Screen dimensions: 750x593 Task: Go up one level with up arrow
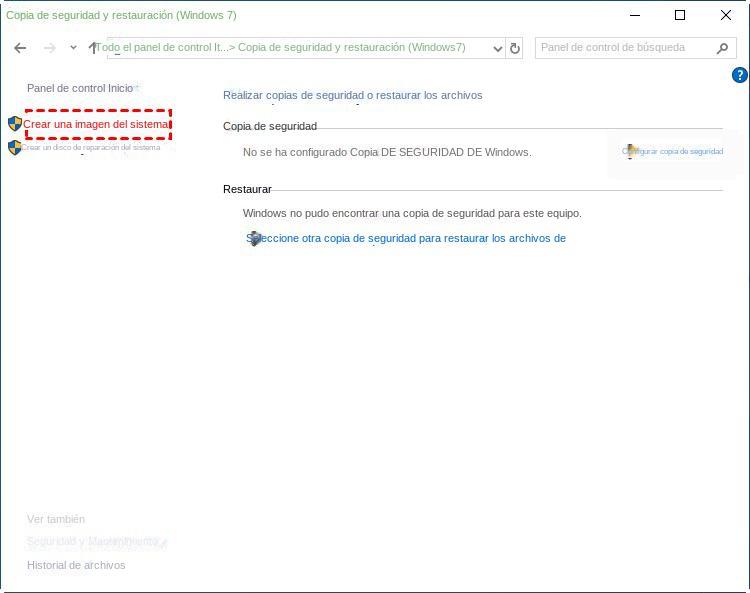[x=93, y=47]
